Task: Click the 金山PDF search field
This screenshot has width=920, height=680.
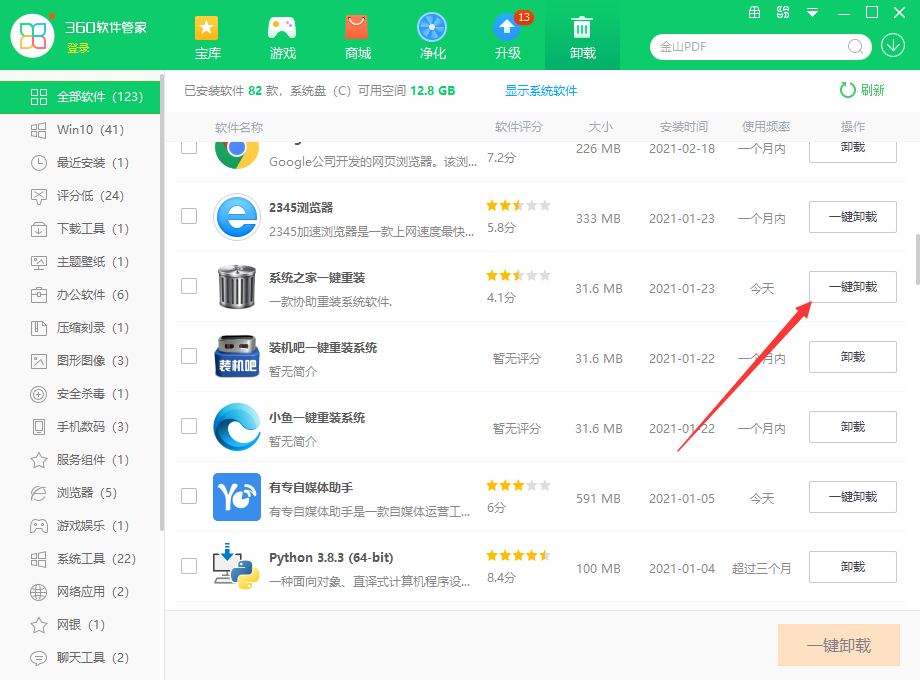Action: click(x=750, y=47)
